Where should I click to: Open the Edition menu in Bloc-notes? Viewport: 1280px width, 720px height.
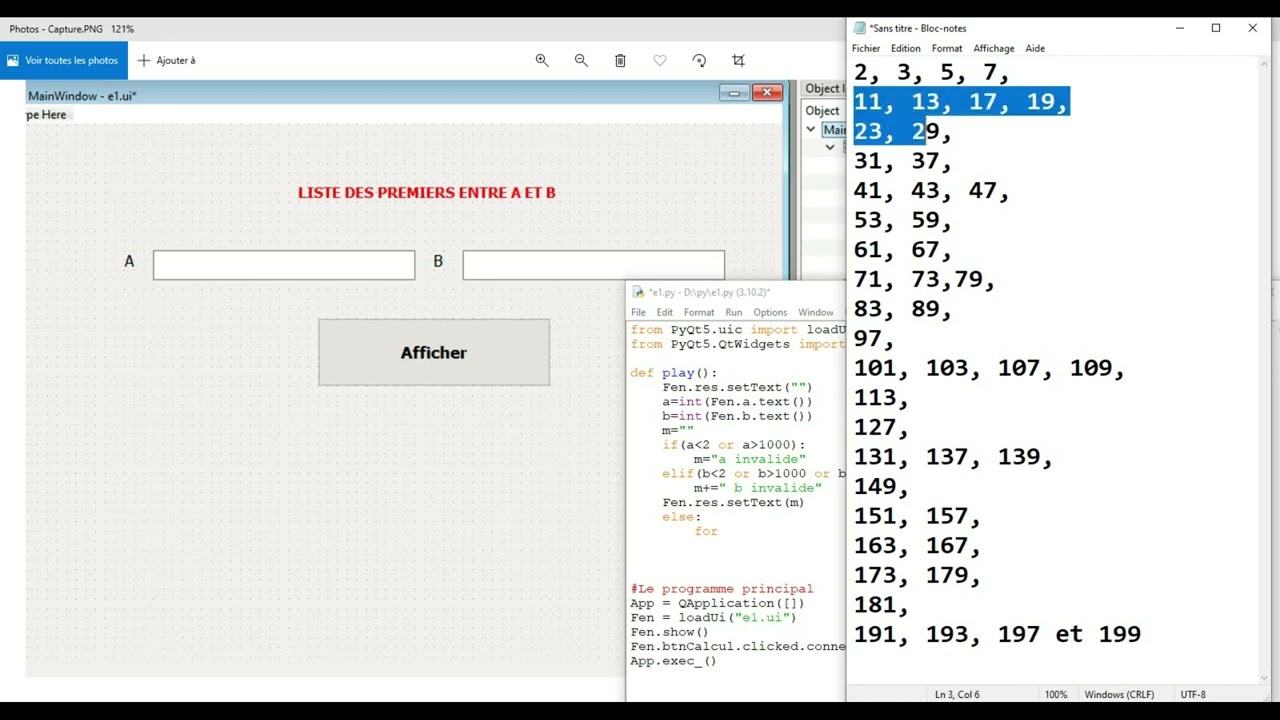tap(905, 48)
